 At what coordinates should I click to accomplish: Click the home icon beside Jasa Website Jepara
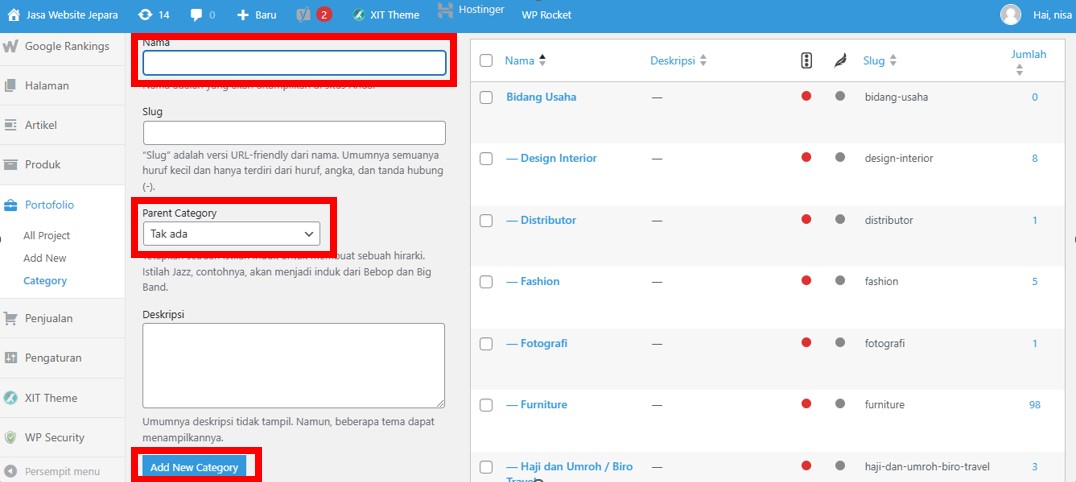pos(14,14)
